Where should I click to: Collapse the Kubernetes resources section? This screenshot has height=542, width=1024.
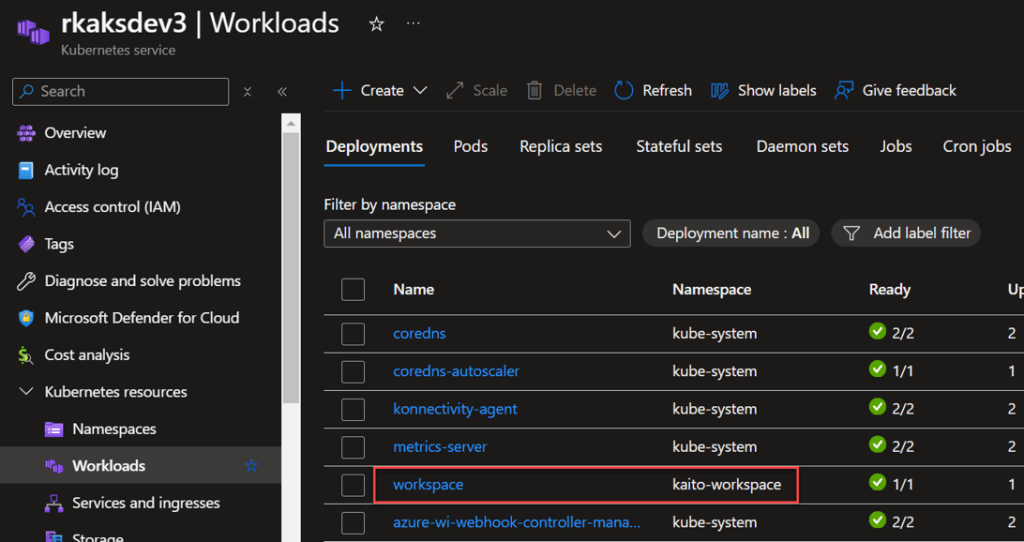[26, 392]
